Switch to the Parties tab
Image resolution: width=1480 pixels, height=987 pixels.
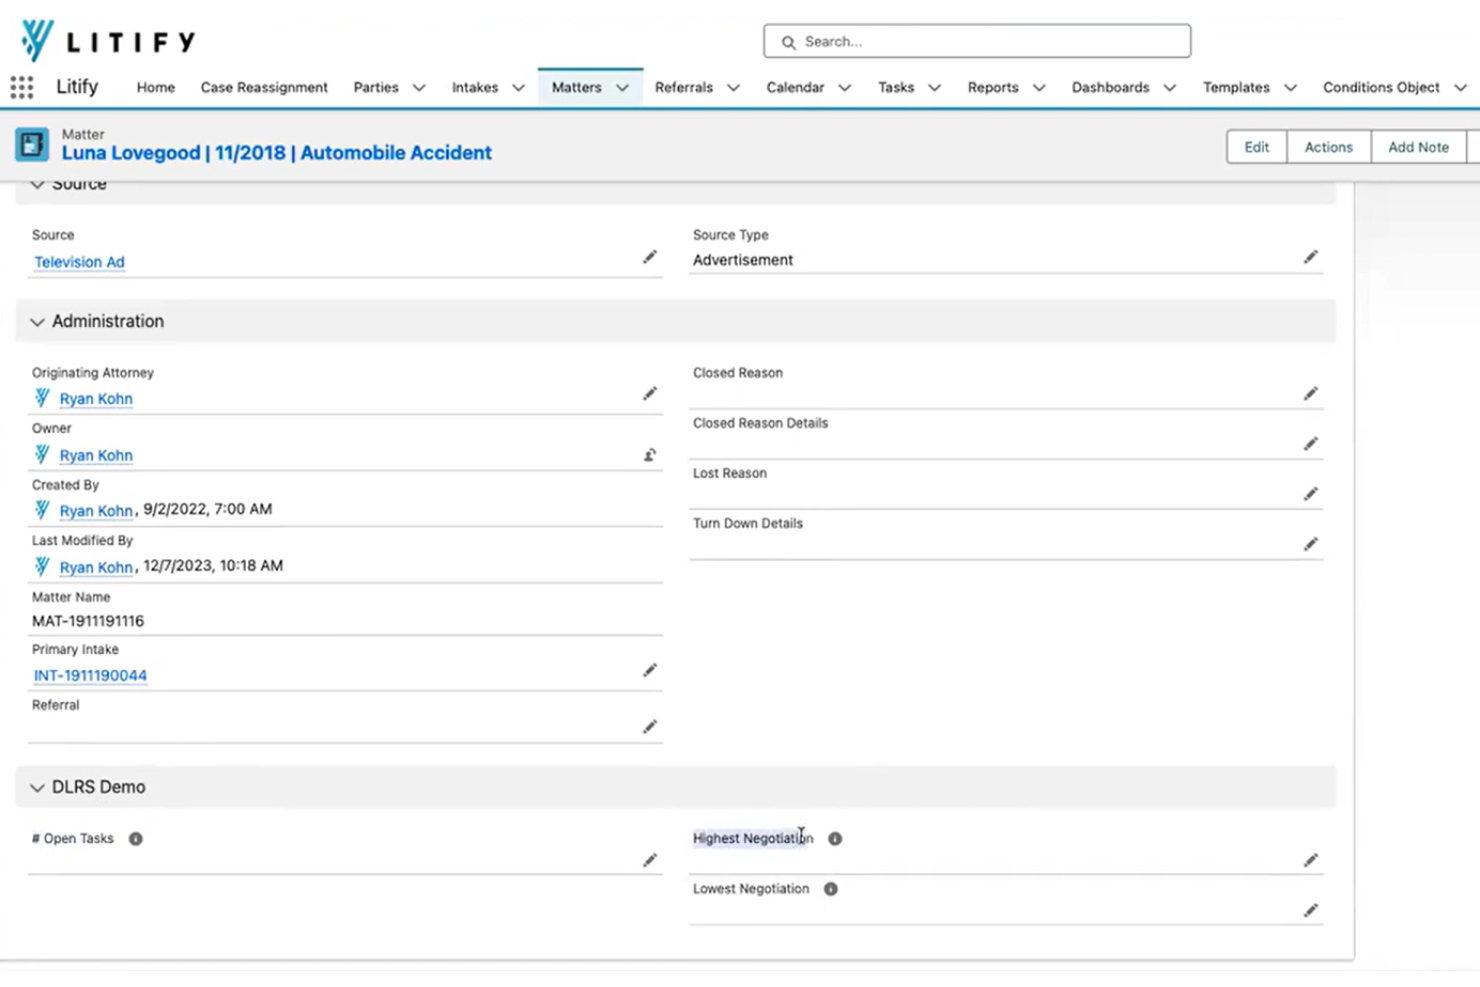pos(376,88)
